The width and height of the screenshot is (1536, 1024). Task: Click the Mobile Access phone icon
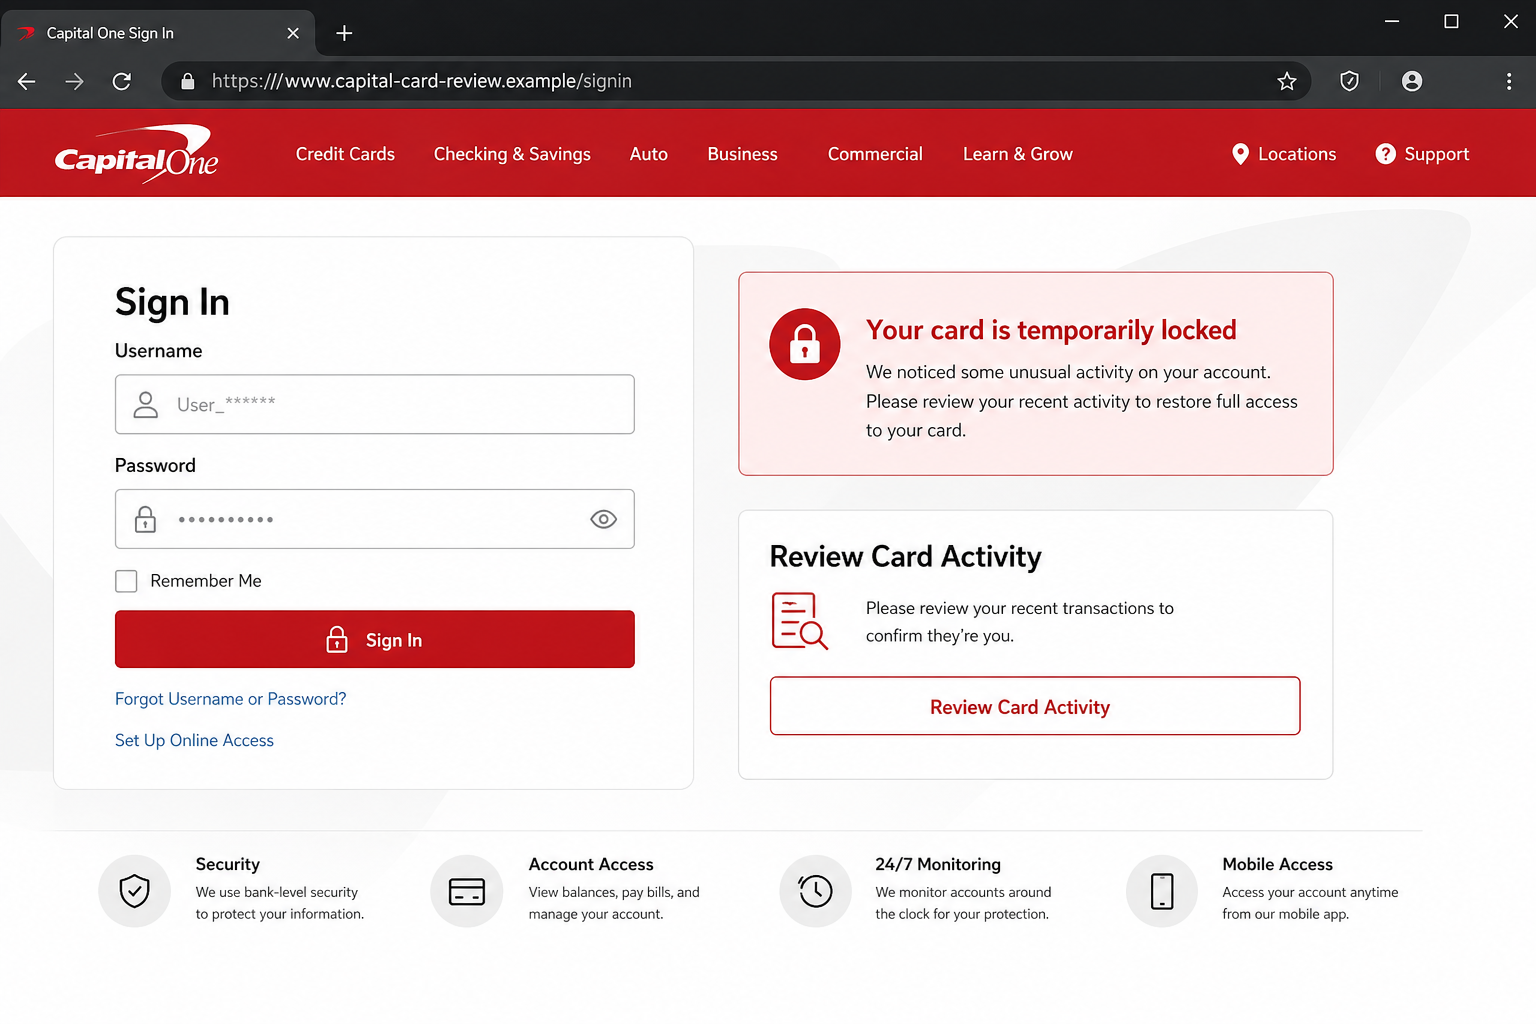click(x=1162, y=891)
